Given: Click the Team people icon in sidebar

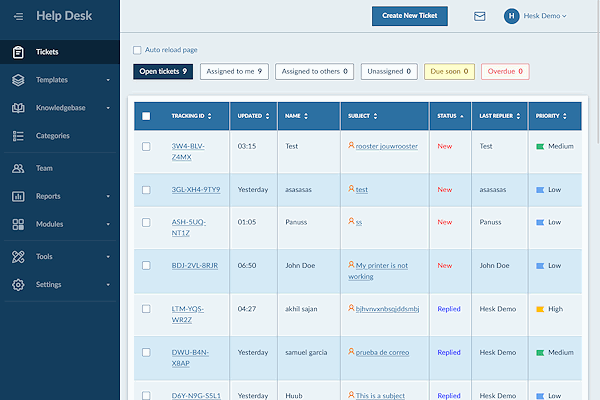Looking at the screenshot, I should tap(18, 169).
